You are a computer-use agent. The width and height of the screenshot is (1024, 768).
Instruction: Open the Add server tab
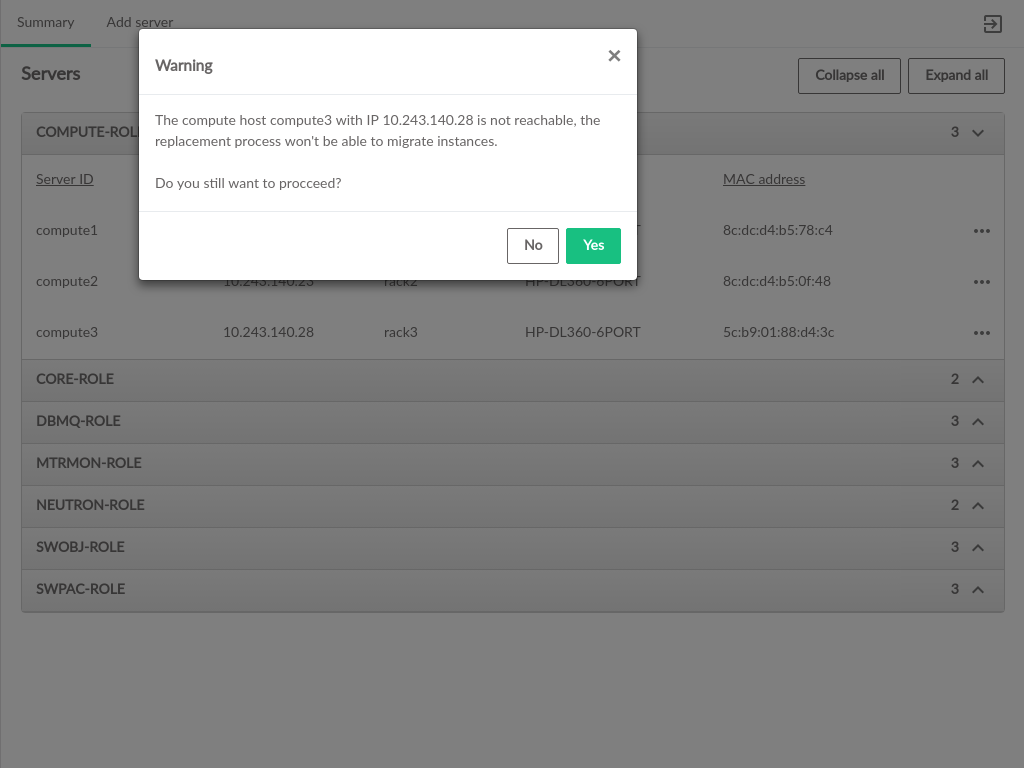coord(140,23)
